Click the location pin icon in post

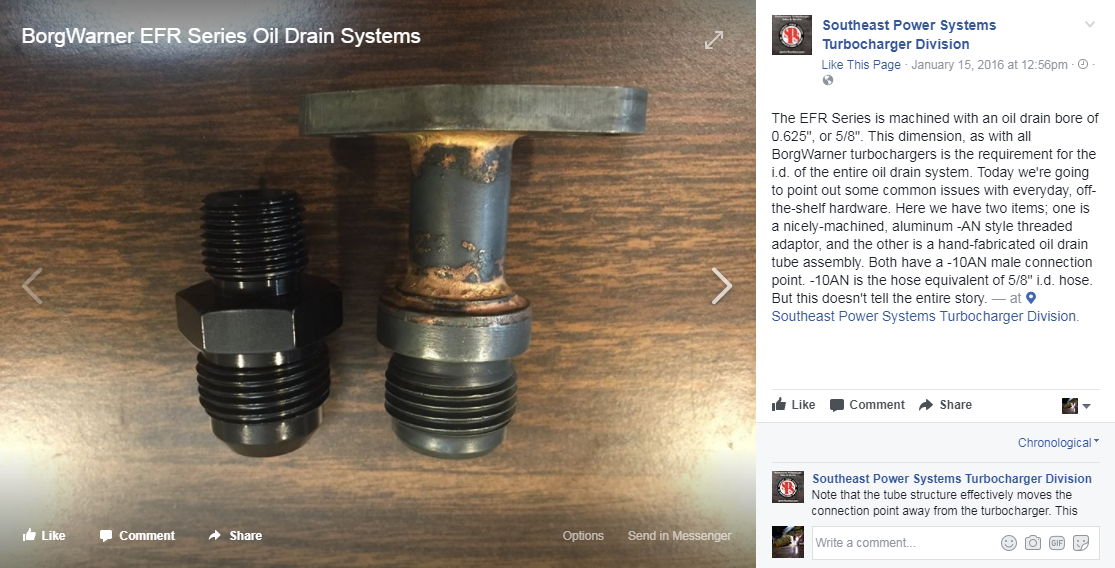point(1031,298)
